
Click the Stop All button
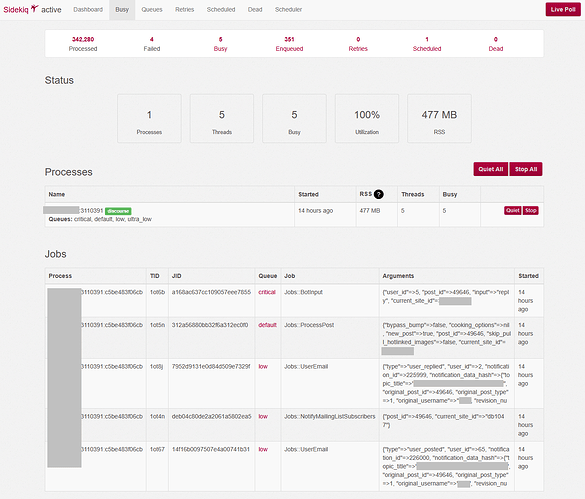click(x=526, y=169)
